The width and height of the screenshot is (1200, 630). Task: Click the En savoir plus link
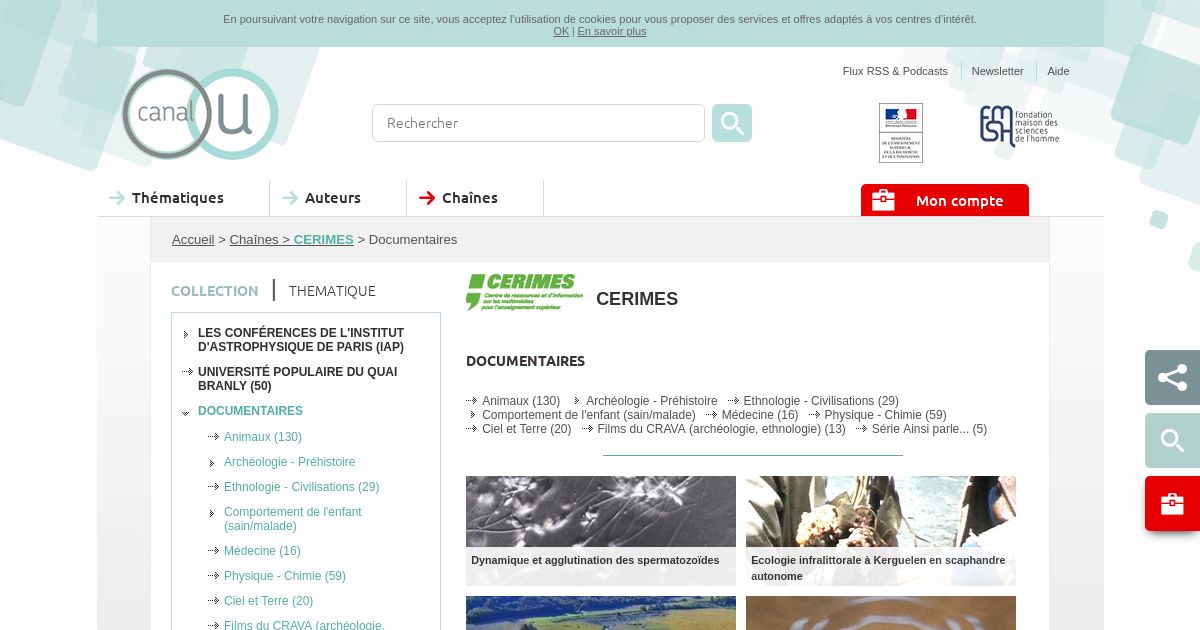612,31
